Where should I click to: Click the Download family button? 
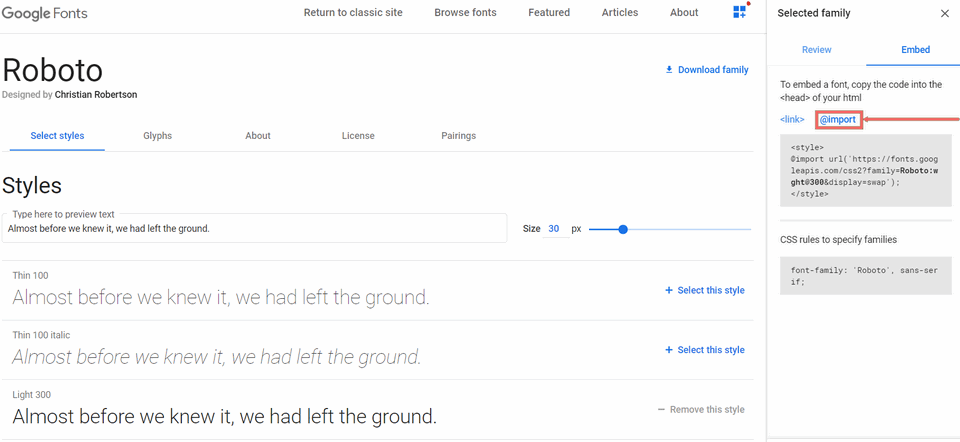tap(707, 70)
